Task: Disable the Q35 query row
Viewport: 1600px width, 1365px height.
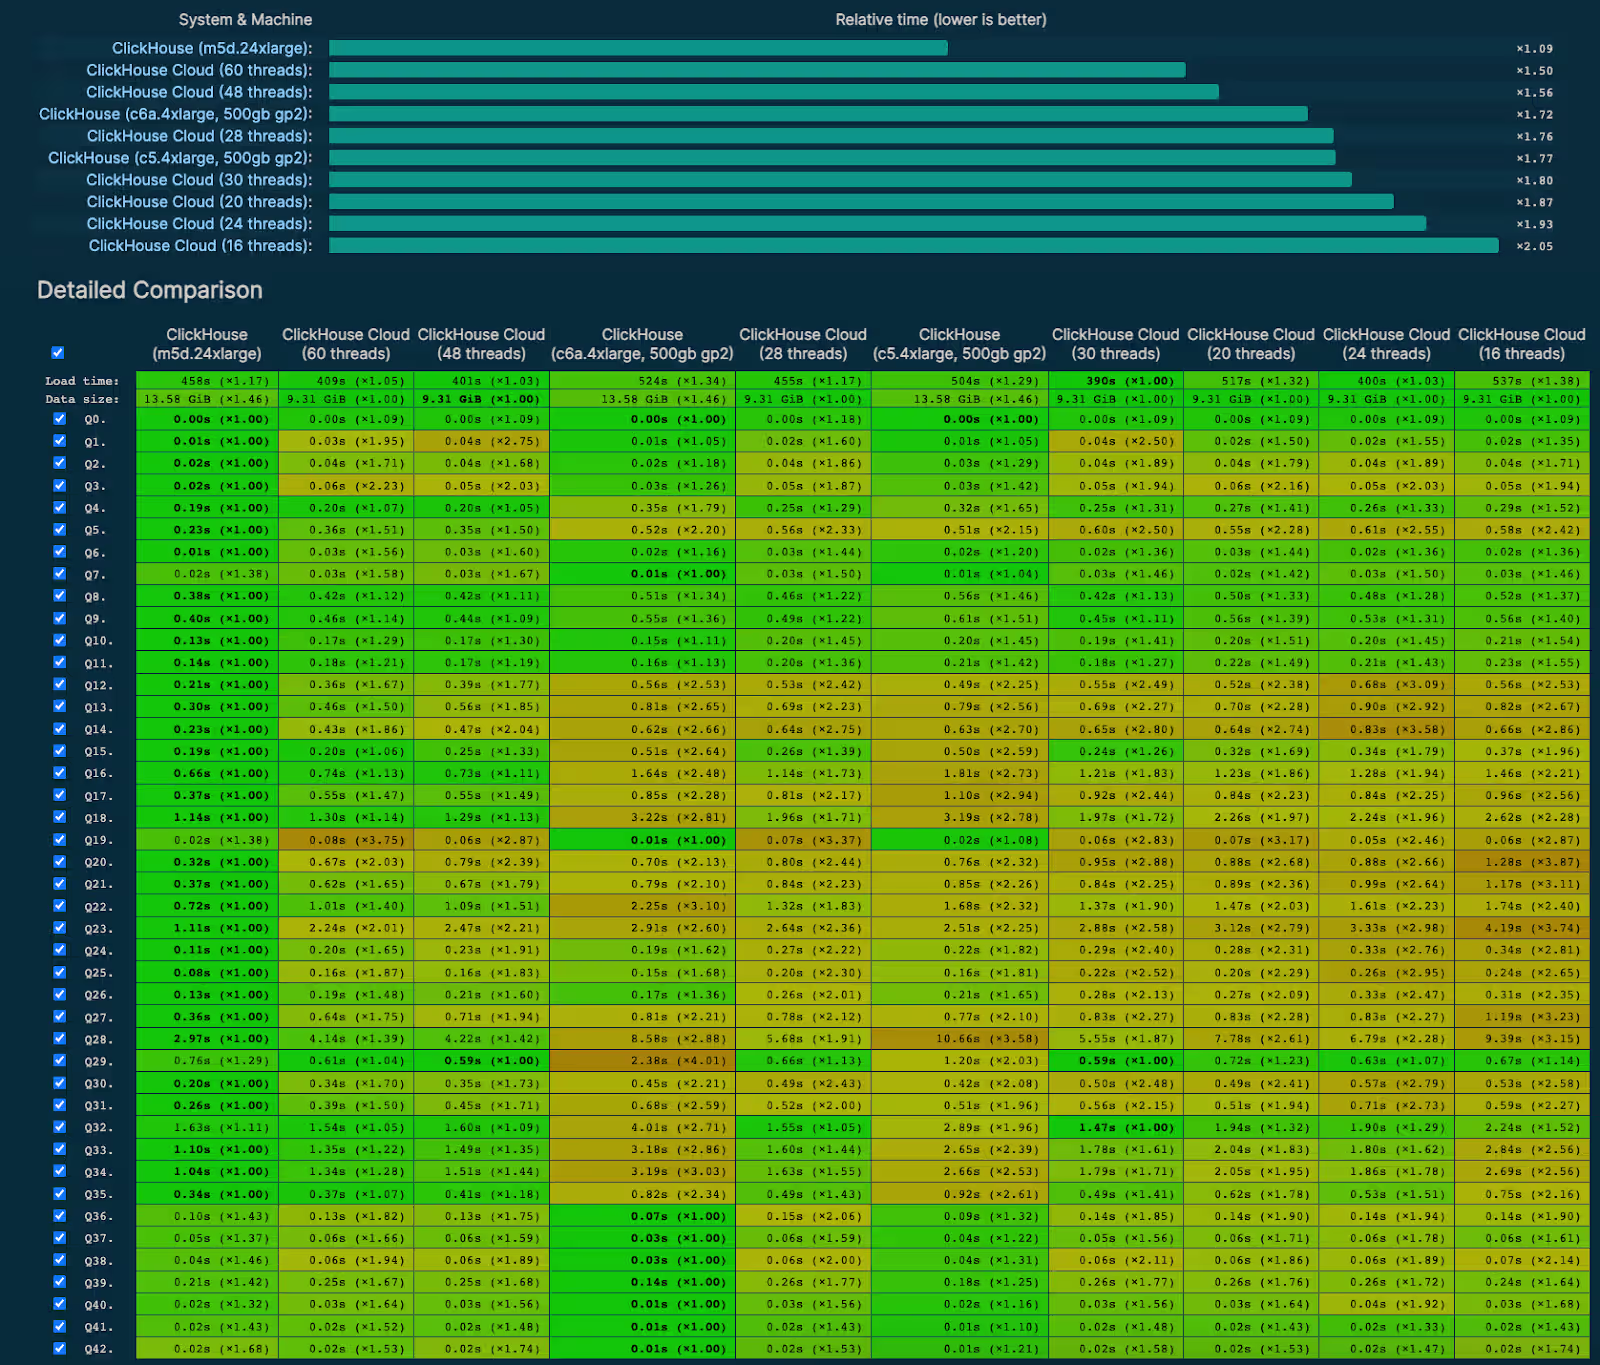Action: [57, 1194]
